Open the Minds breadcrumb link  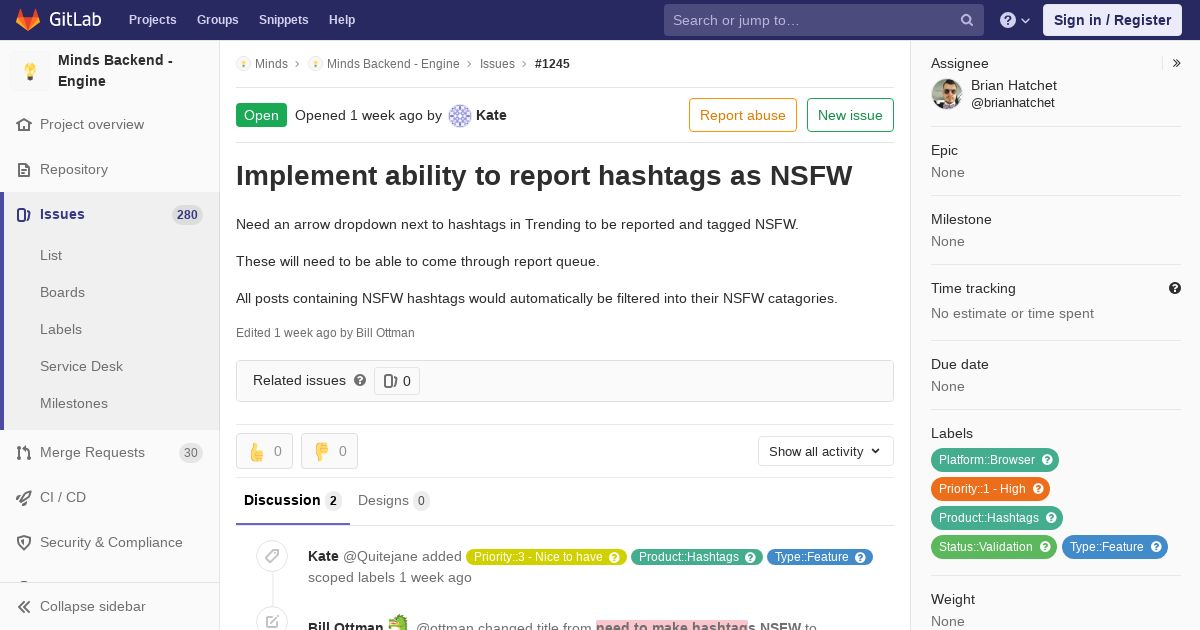click(271, 64)
